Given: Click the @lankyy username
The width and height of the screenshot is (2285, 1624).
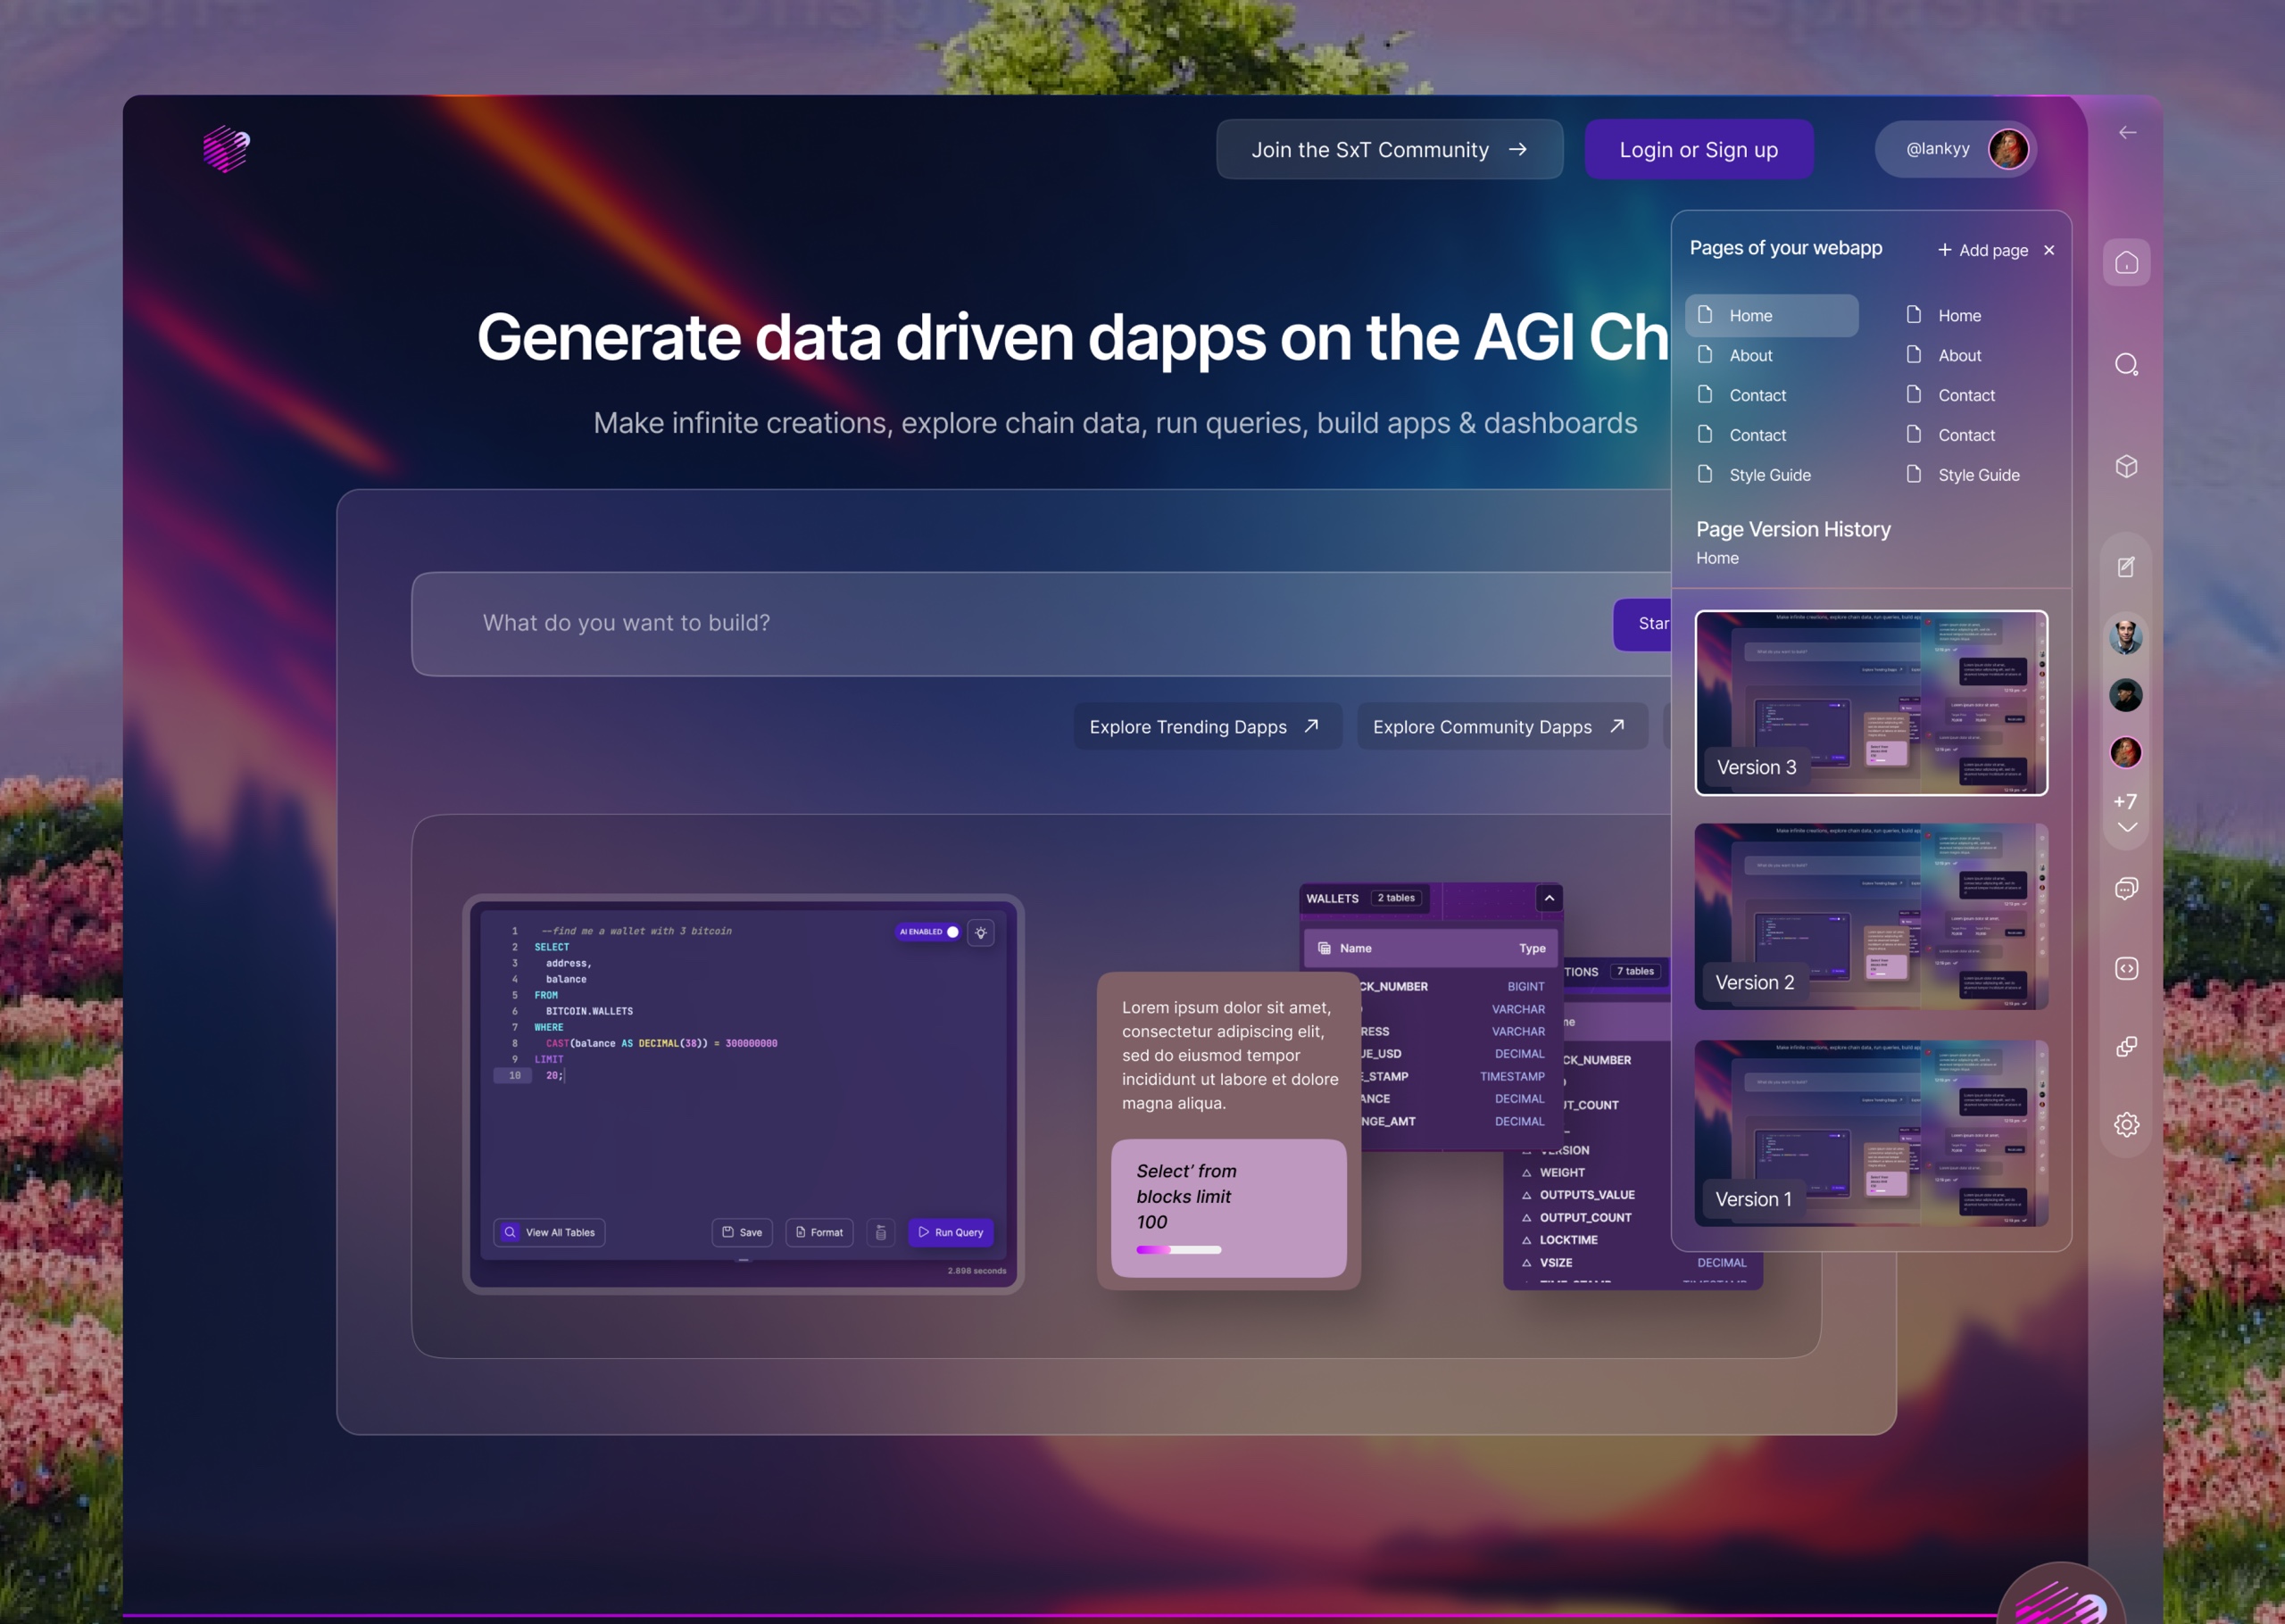Looking at the screenshot, I should click(1937, 149).
